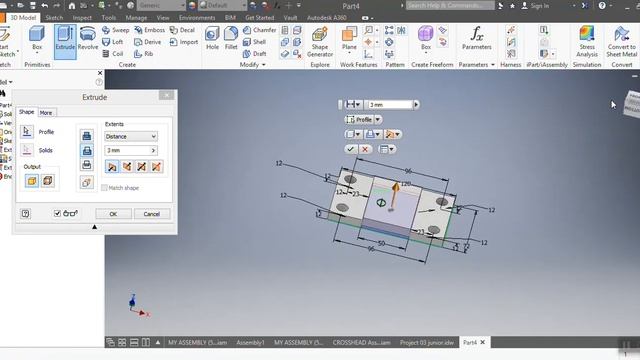Viewport: 640px width, 360px height.
Task: Confirm extrude with mini-toolbar green check
Action: pyautogui.click(x=350, y=149)
